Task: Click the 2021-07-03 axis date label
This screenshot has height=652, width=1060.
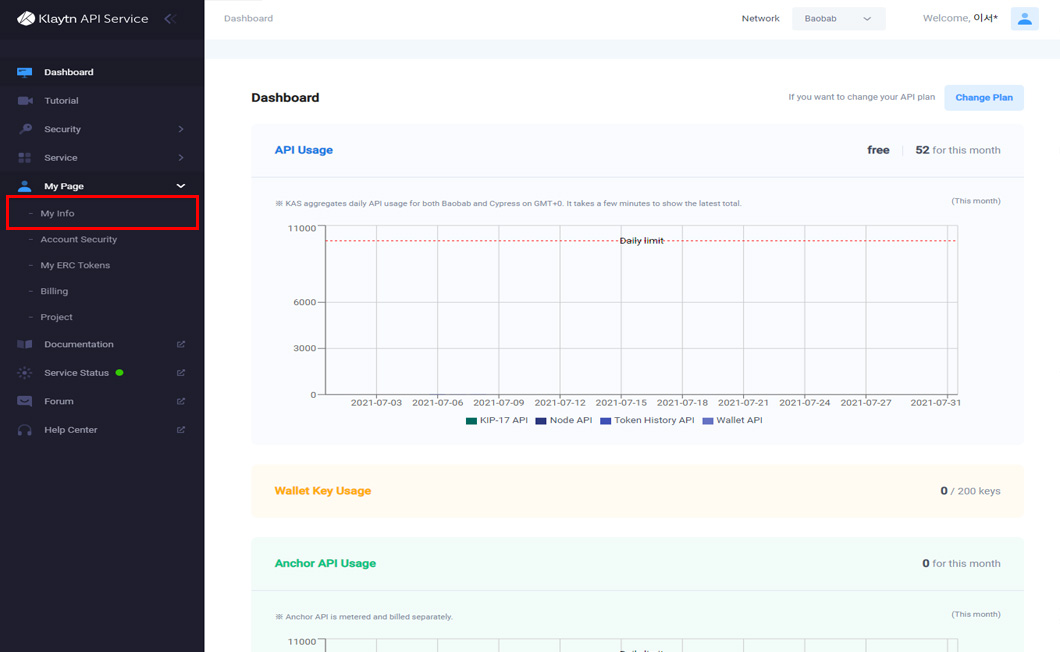Action: (x=376, y=402)
